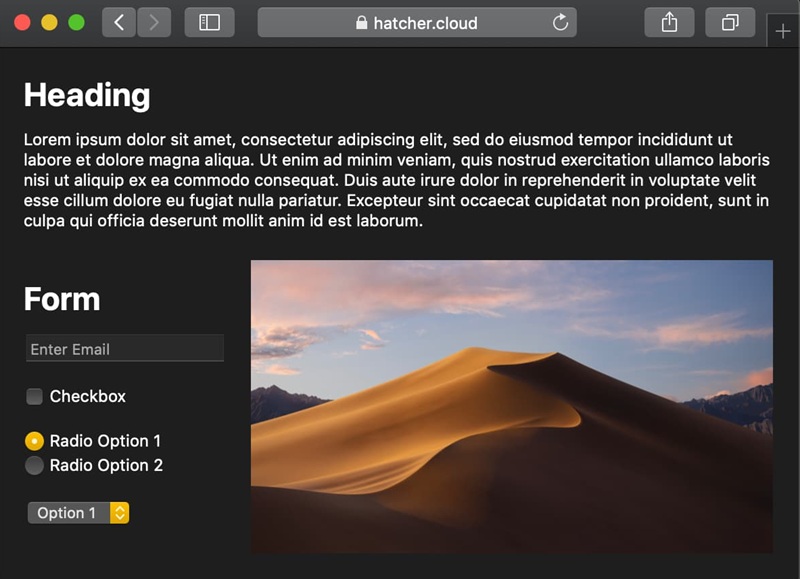Click the desert dune image

(512, 407)
